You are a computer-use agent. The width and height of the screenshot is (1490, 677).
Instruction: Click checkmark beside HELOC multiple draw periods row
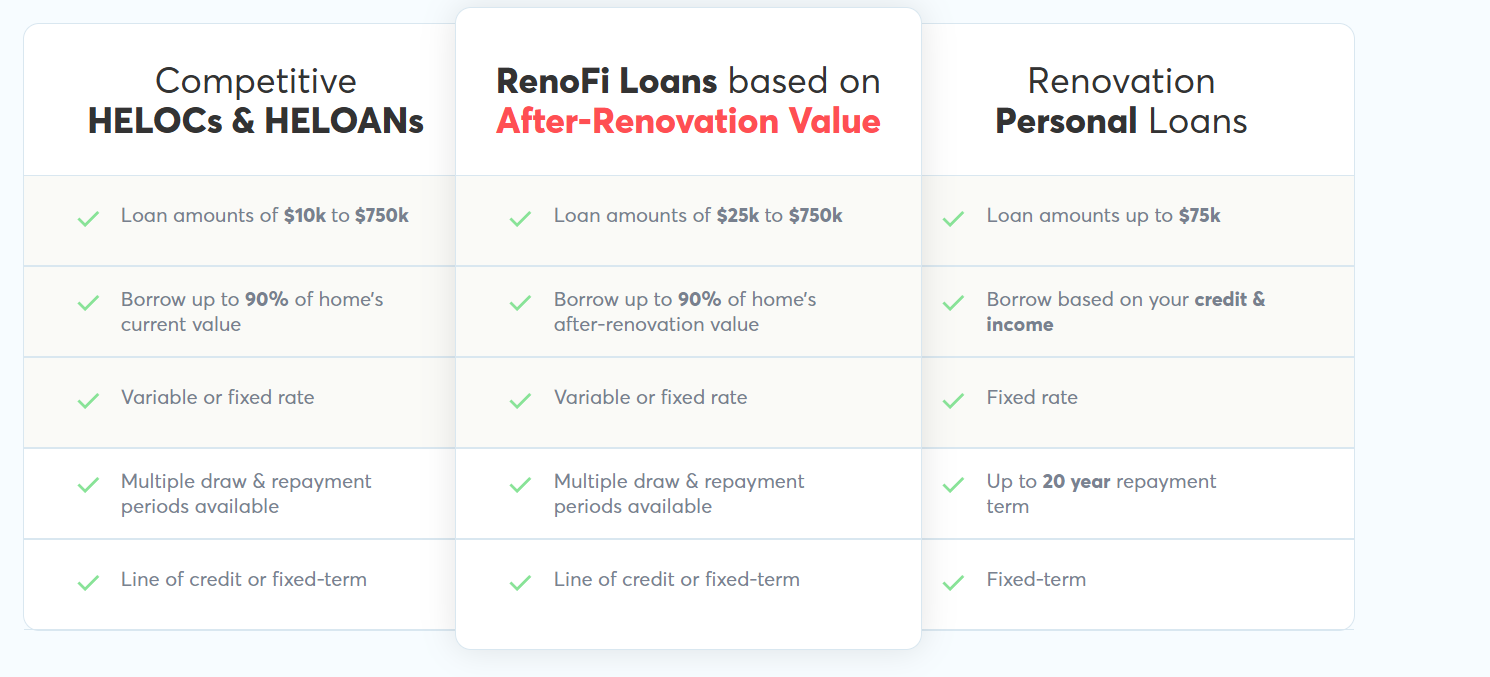88,485
